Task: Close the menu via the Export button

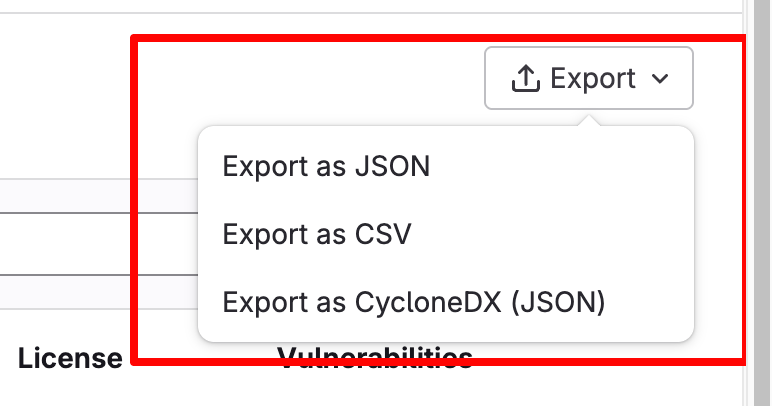Action: [x=588, y=78]
